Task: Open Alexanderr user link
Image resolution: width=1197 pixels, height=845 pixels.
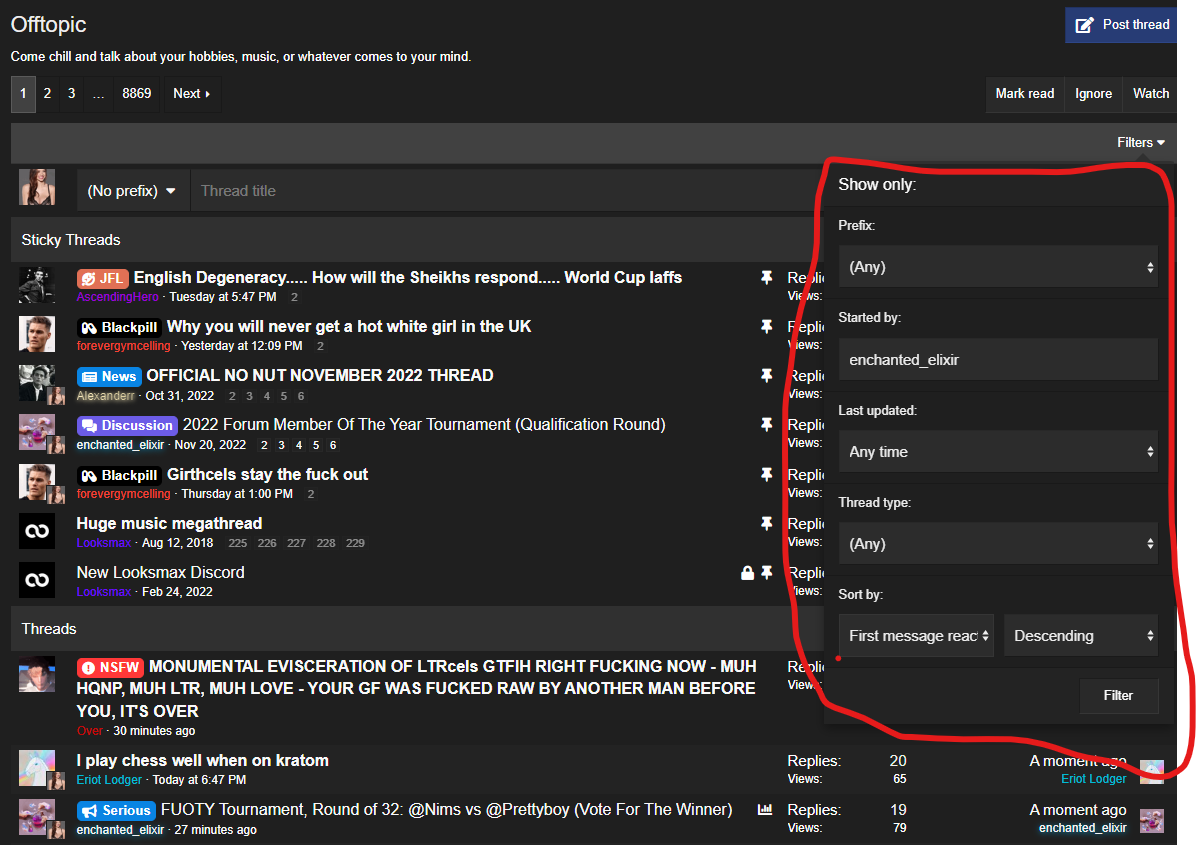Action: tap(105, 396)
